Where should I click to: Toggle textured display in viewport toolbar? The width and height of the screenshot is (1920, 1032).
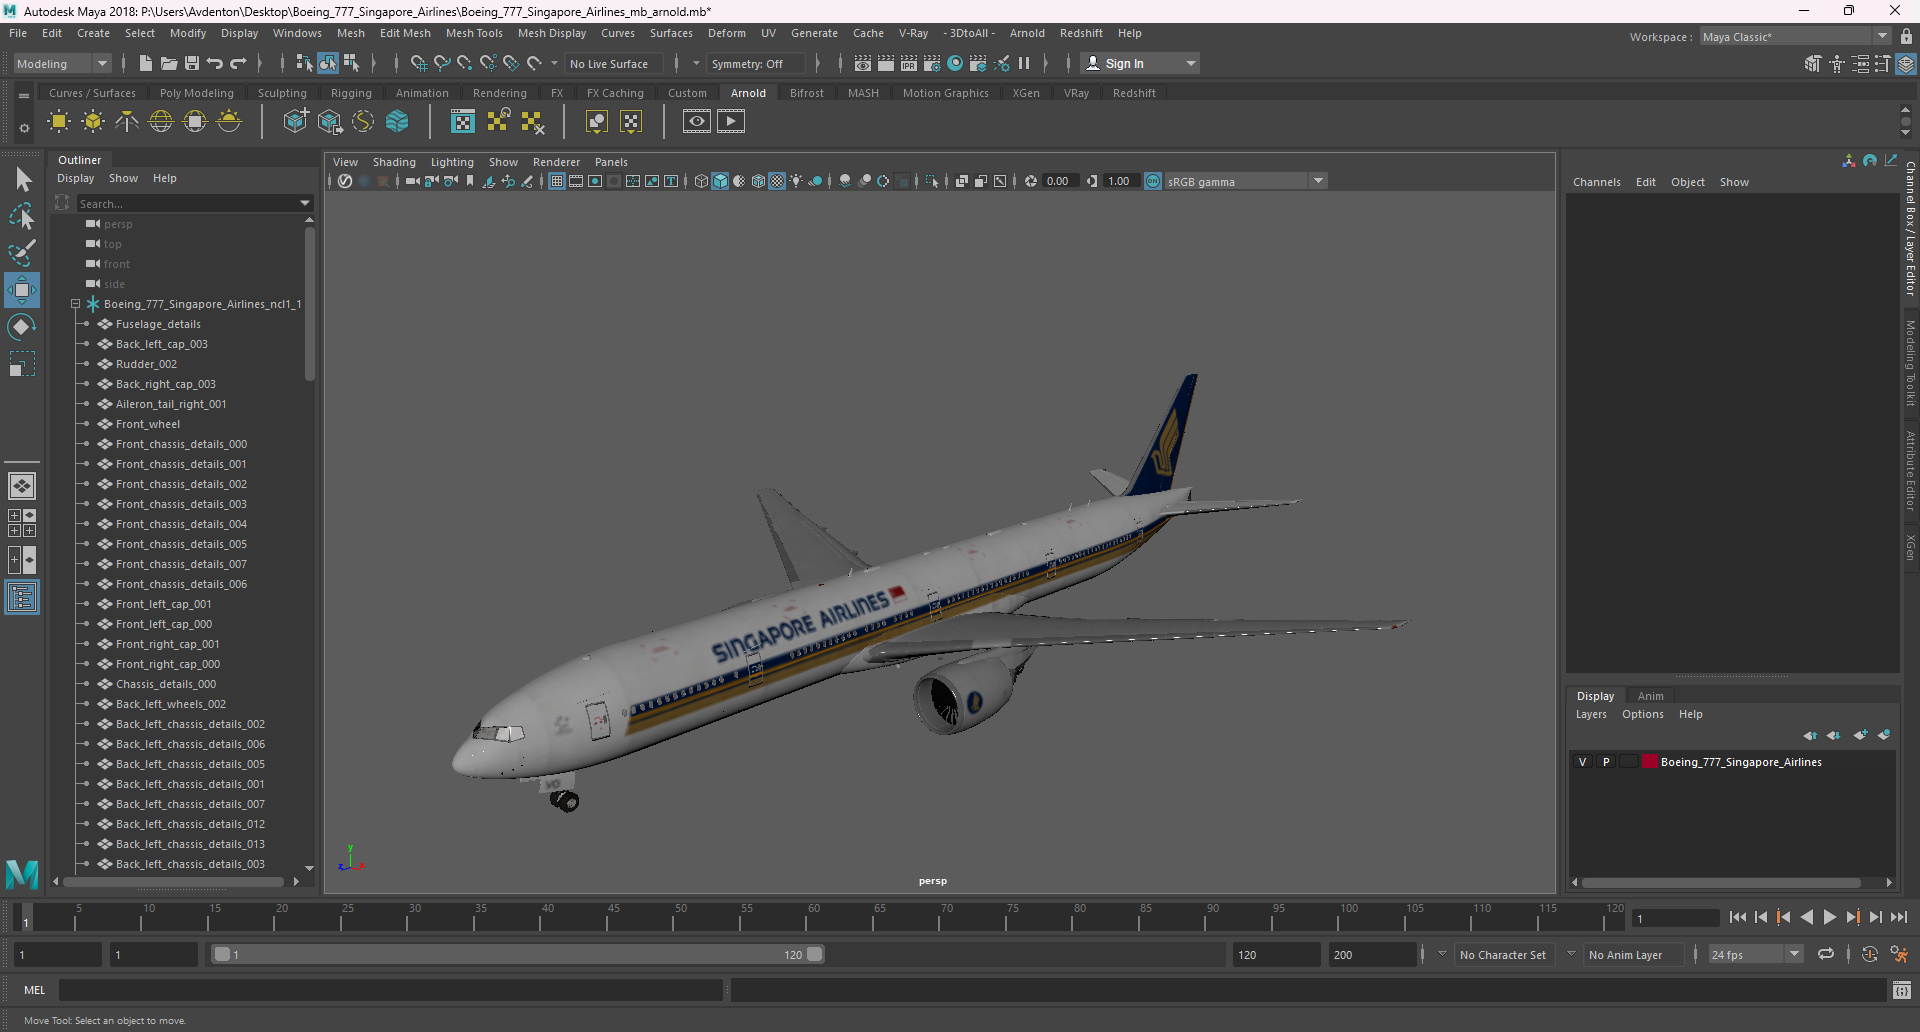[x=777, y=181]
